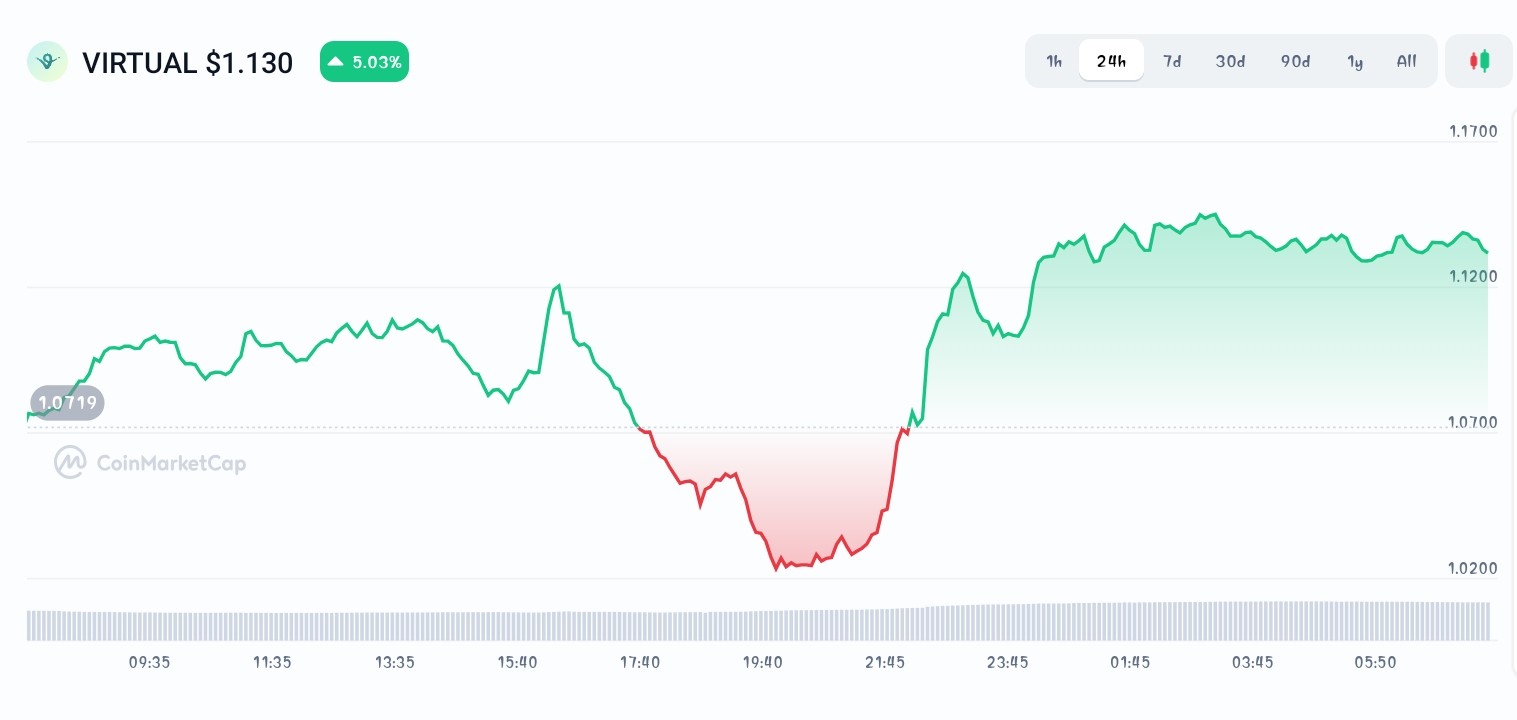Click the 1.0200 axis label
The image size is (1517, 720).
1473,568
